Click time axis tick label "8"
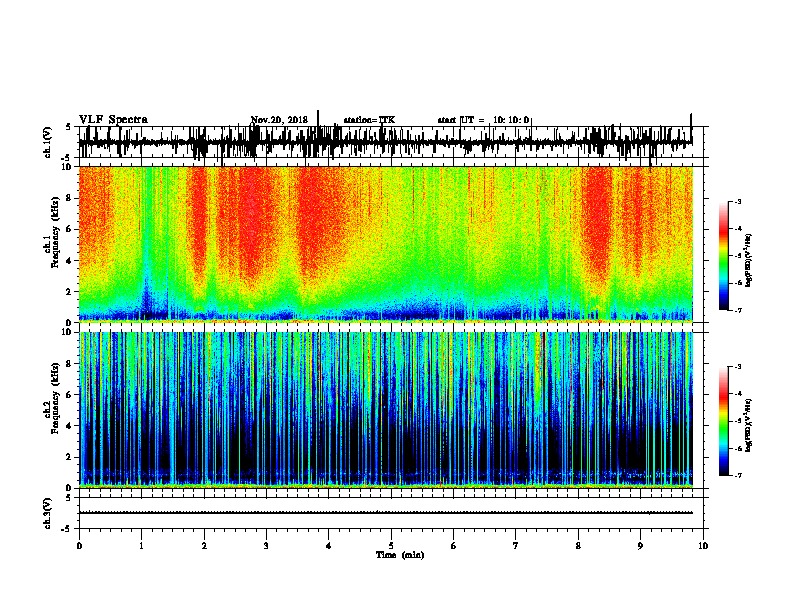 pos(578,546)
